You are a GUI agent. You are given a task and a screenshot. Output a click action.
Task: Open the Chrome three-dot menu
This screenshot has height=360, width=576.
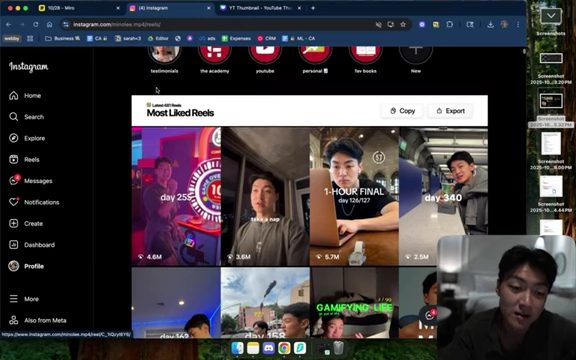coord(518,25)
